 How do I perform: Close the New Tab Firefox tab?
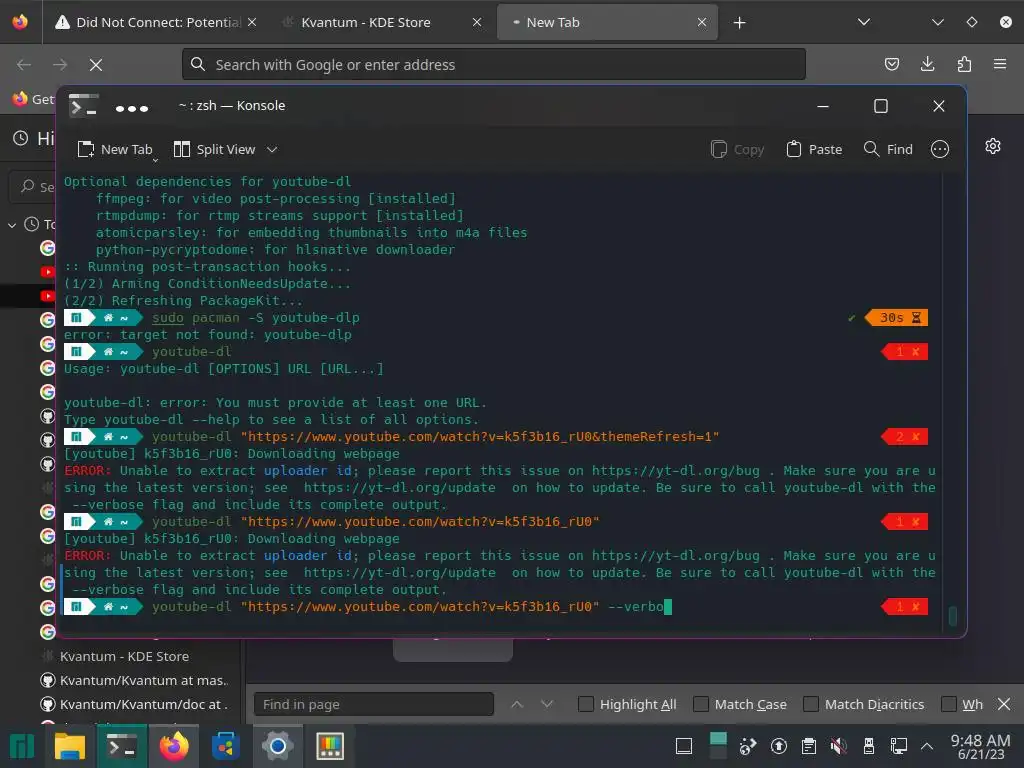(701, 22)
